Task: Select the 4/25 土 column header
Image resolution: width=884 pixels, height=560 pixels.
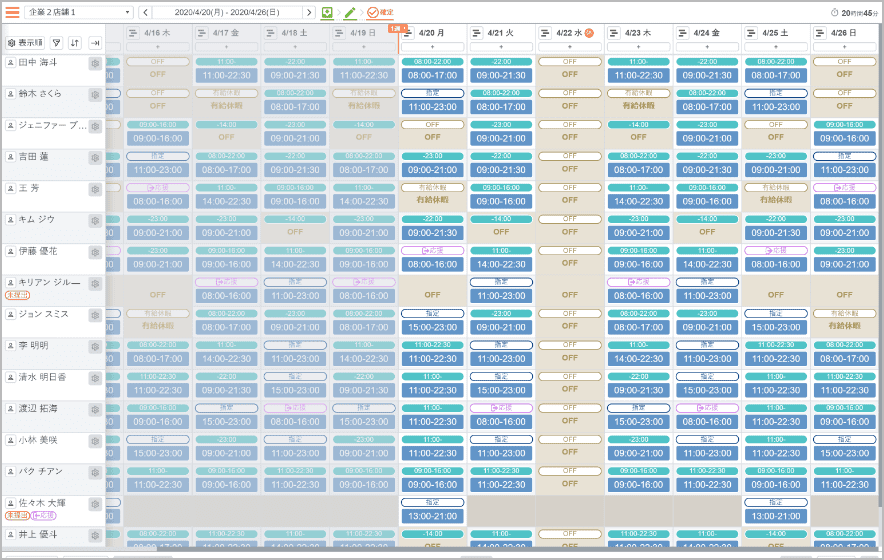Action: pyautogui.click(x=776, y=33)
